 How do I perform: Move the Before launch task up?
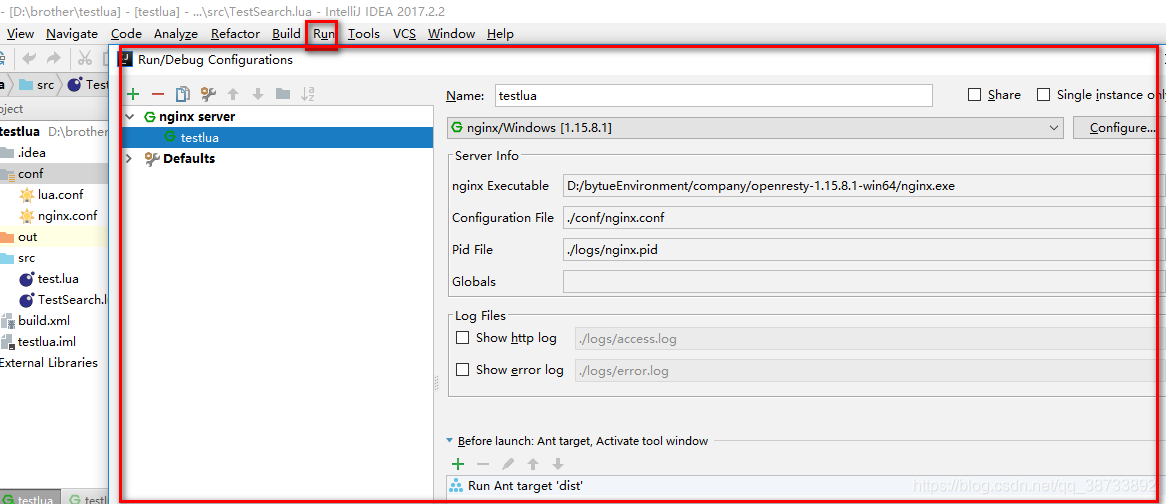tap(532, 464)
